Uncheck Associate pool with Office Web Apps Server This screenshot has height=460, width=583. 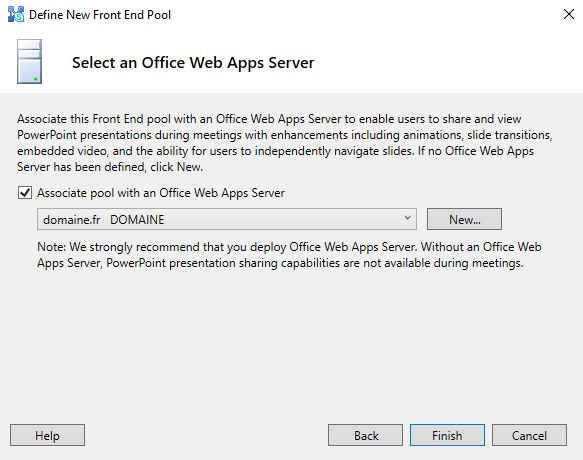click(25, 193)
